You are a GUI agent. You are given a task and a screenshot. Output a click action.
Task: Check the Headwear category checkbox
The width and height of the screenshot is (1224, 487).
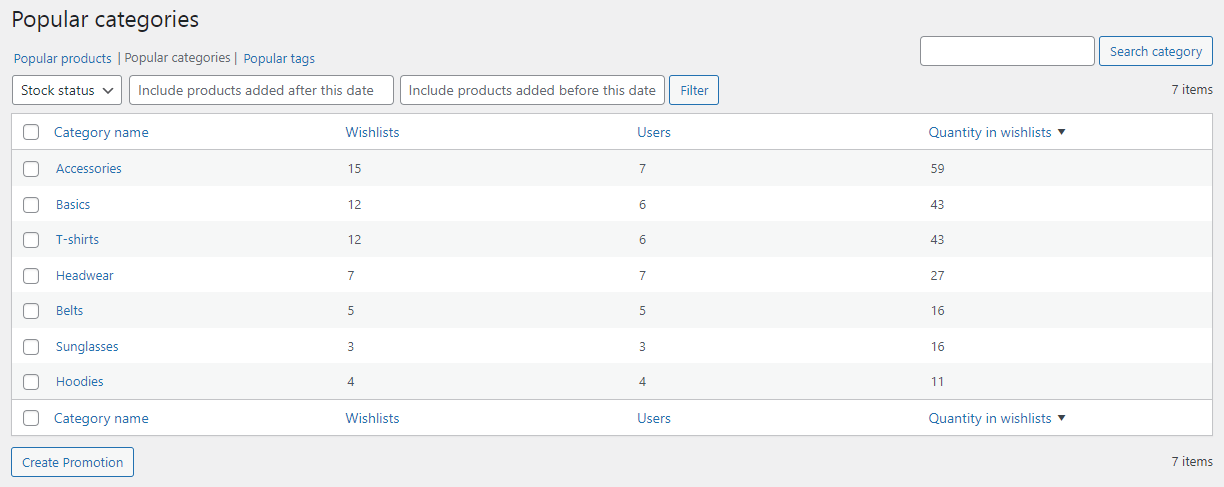point(31,275)
